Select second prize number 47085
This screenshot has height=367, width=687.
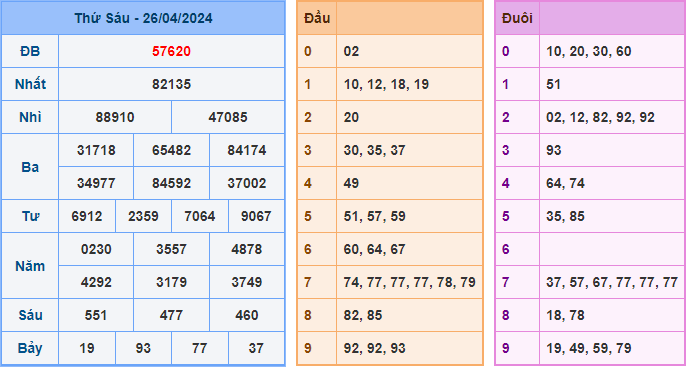(228, 117)
